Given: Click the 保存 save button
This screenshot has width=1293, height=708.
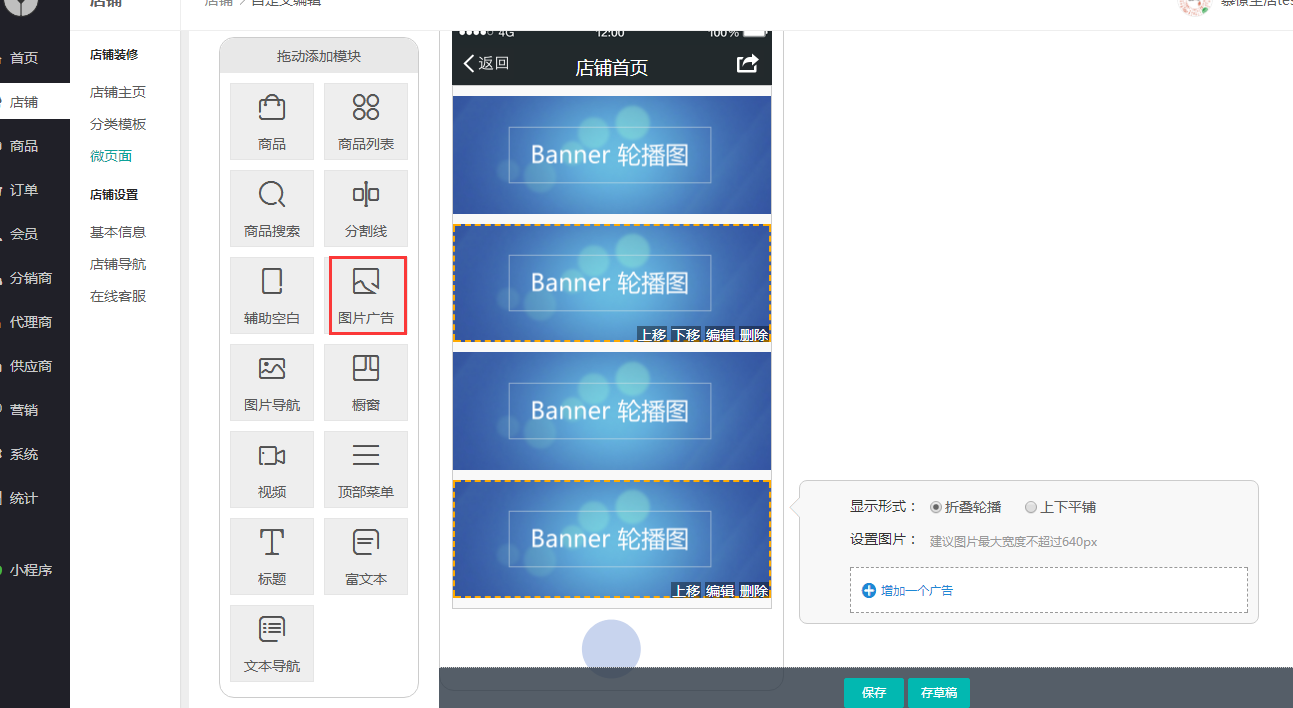Looking at the screenshot, I should tap(874, 692).
